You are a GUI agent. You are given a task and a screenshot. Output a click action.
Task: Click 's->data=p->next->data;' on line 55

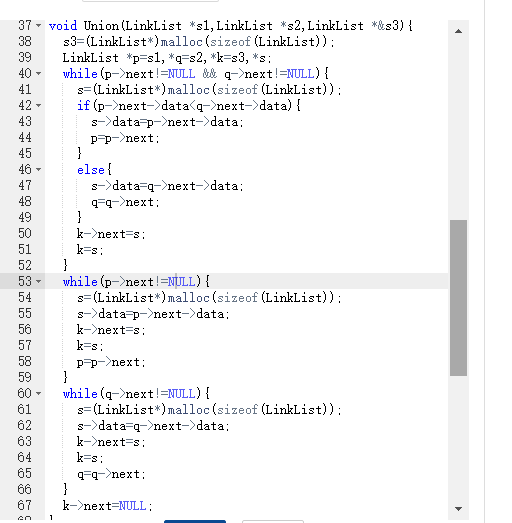point(153,314)
